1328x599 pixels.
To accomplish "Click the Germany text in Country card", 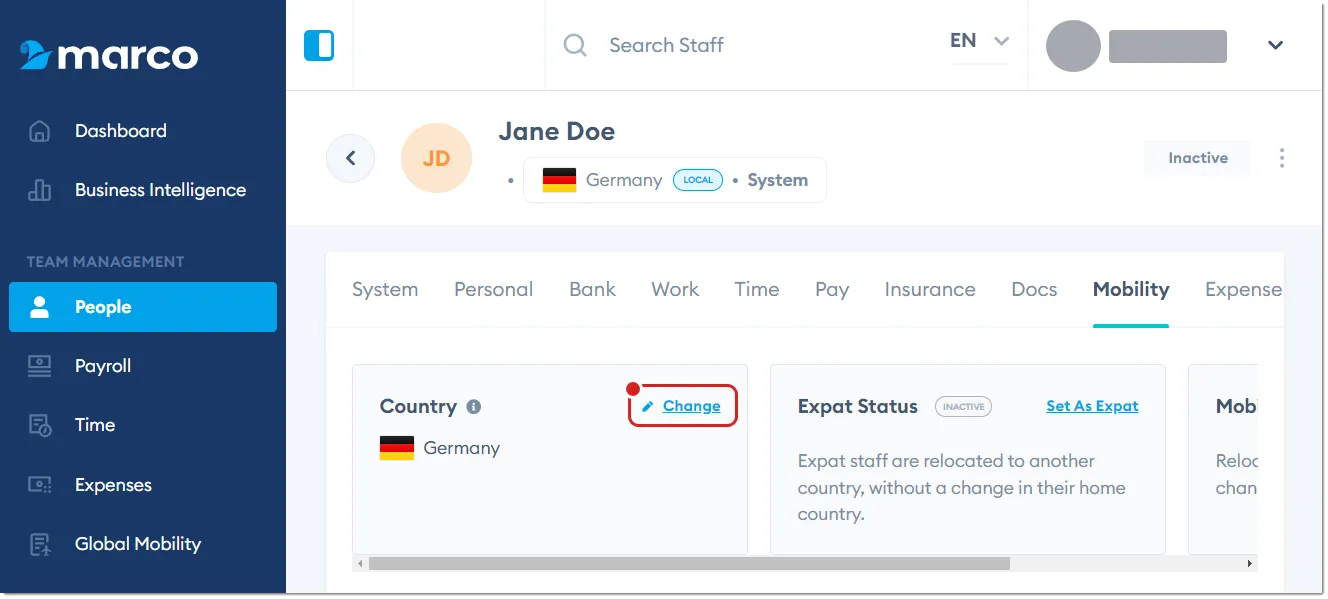I will coord(462,448).
